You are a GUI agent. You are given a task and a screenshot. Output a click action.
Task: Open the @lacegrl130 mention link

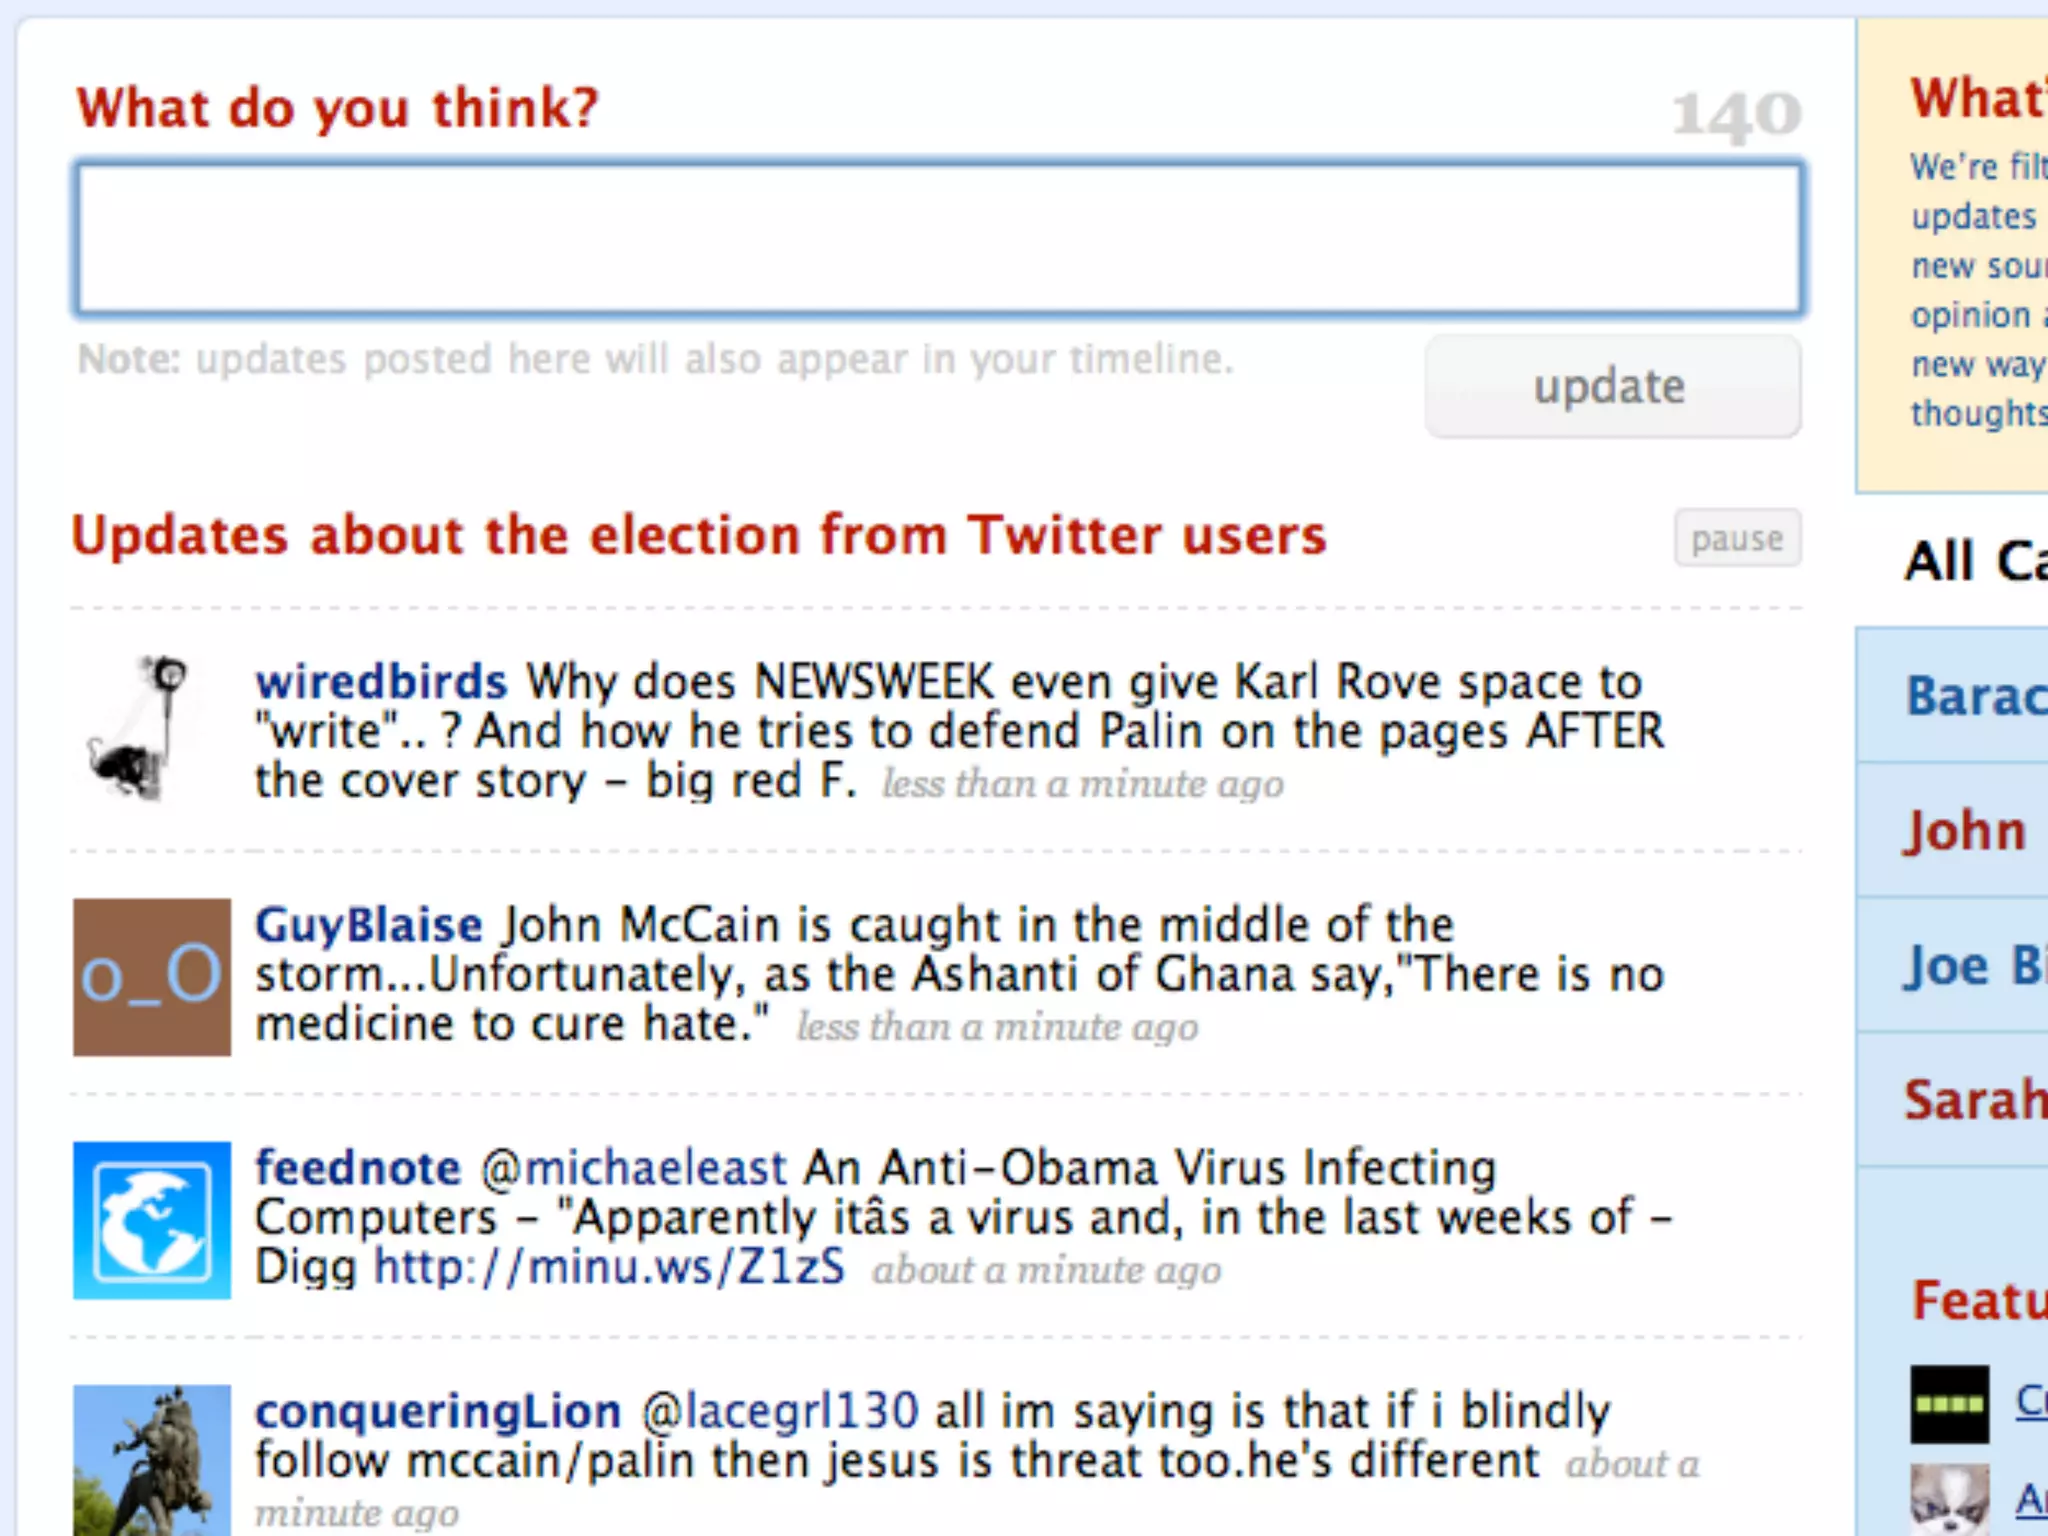[780, 1412]
